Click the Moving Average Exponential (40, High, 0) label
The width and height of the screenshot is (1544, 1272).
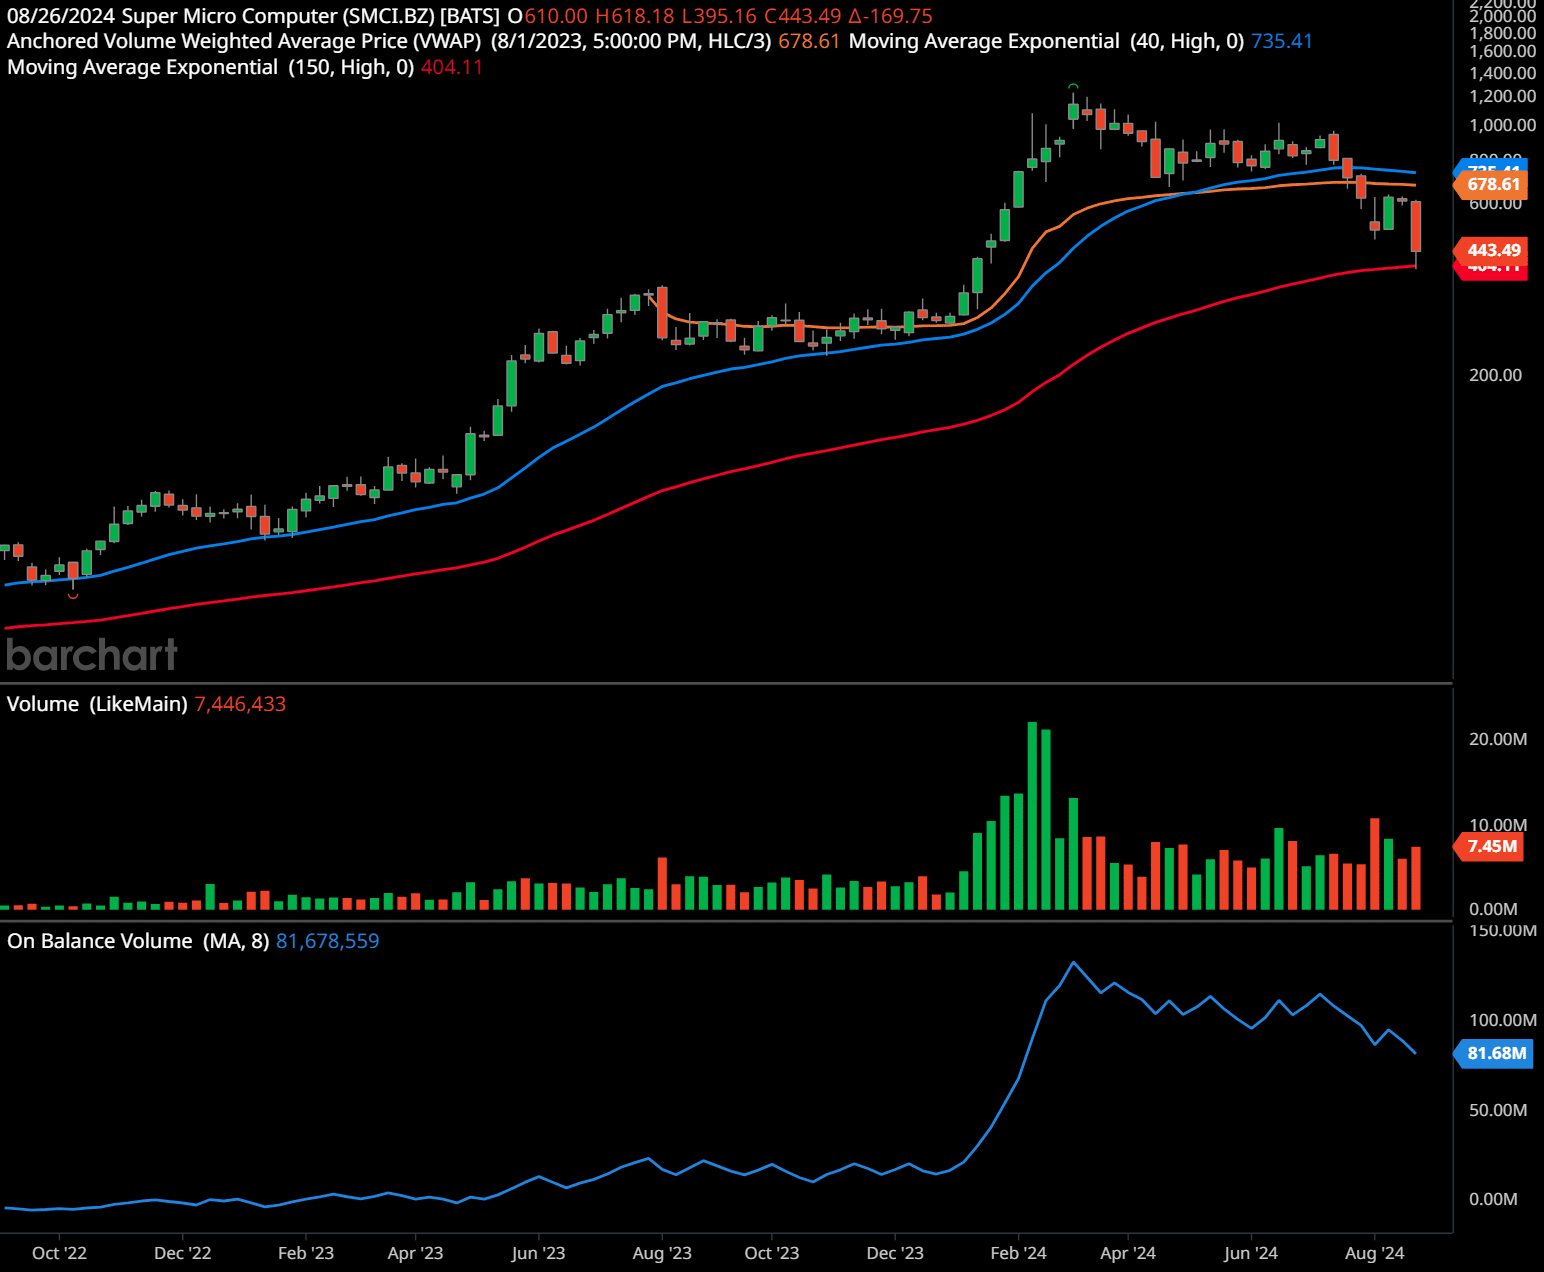click(1046, 41)
